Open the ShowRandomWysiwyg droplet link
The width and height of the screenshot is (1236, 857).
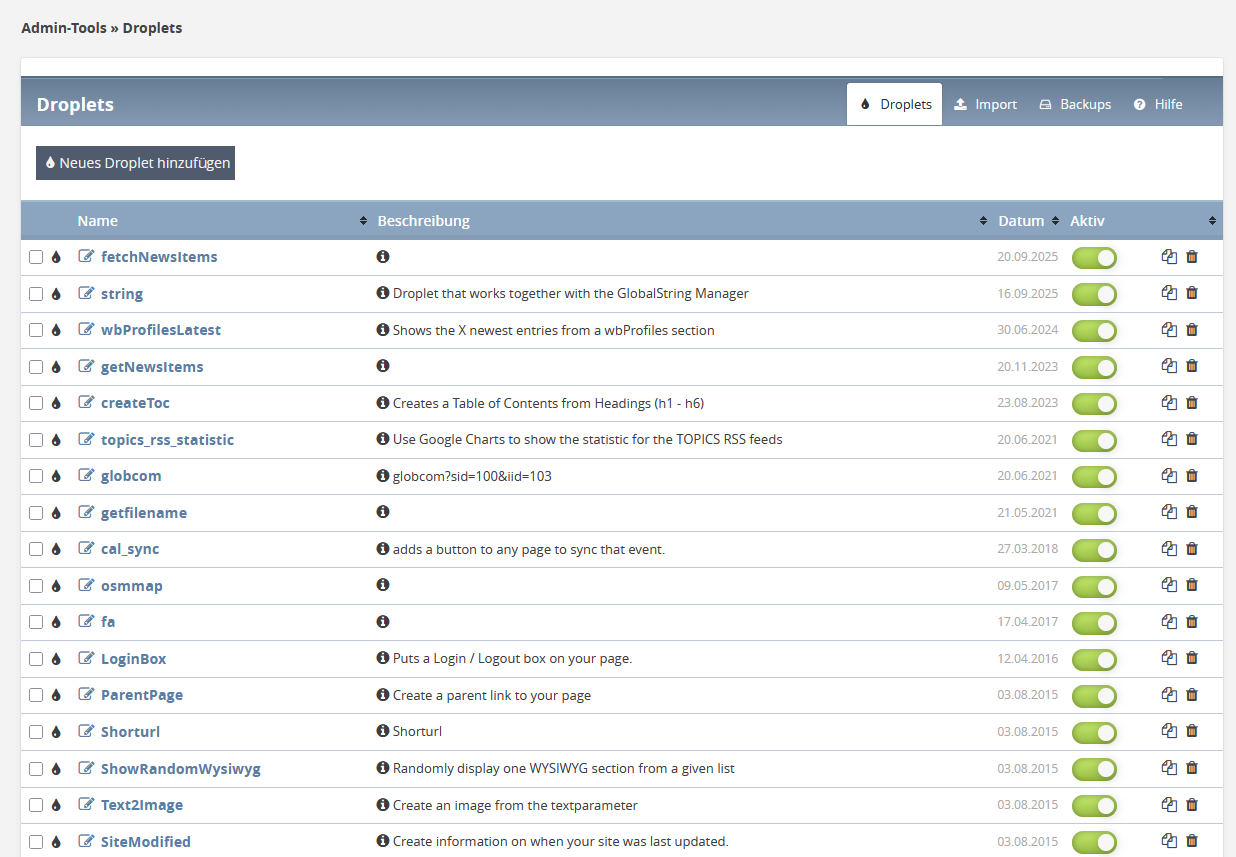click(x=180, y=769)
